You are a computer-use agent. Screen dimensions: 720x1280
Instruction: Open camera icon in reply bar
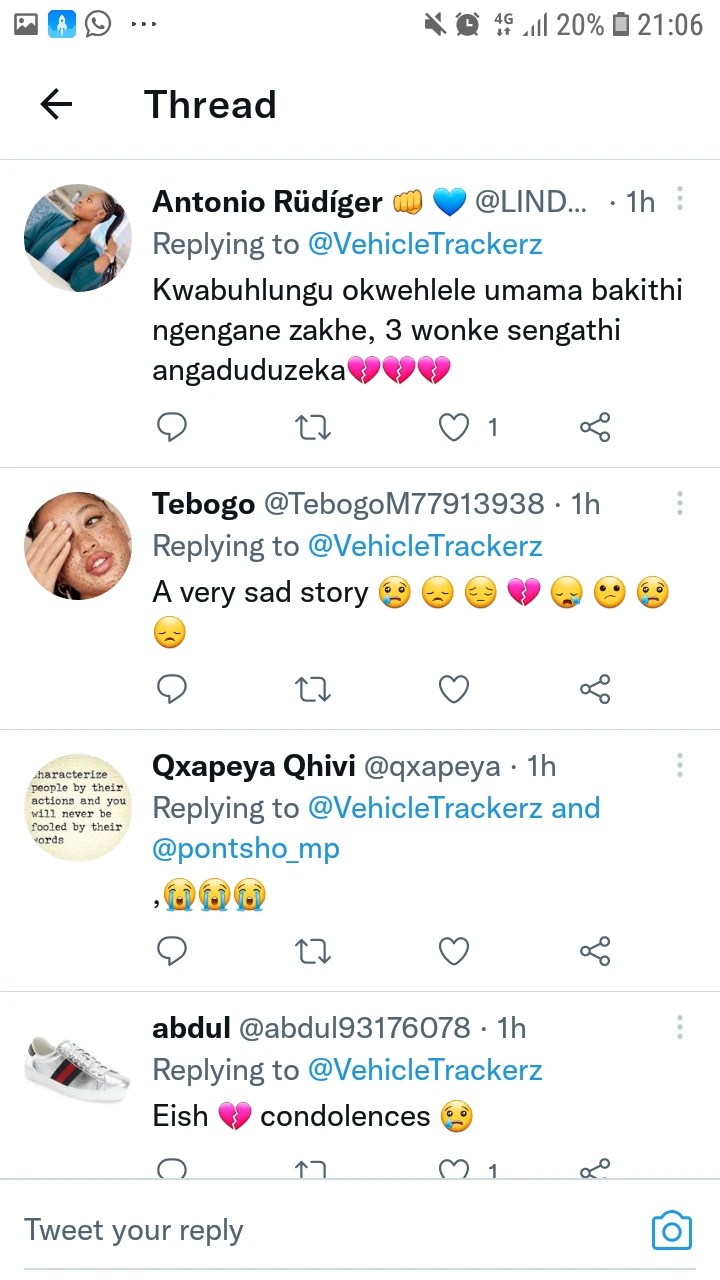(671, 1230)
